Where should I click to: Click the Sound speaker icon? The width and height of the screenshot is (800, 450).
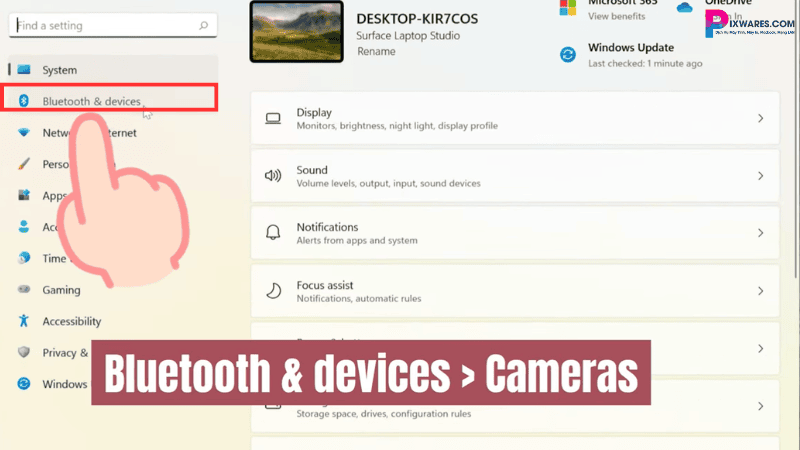click(273, 176)
